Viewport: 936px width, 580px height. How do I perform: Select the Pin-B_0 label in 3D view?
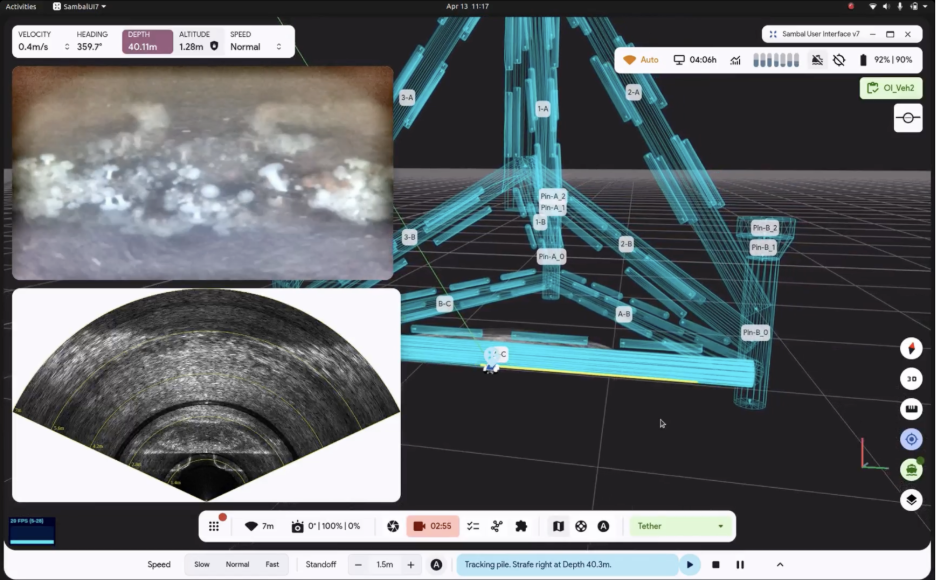[x=755, y=332]
